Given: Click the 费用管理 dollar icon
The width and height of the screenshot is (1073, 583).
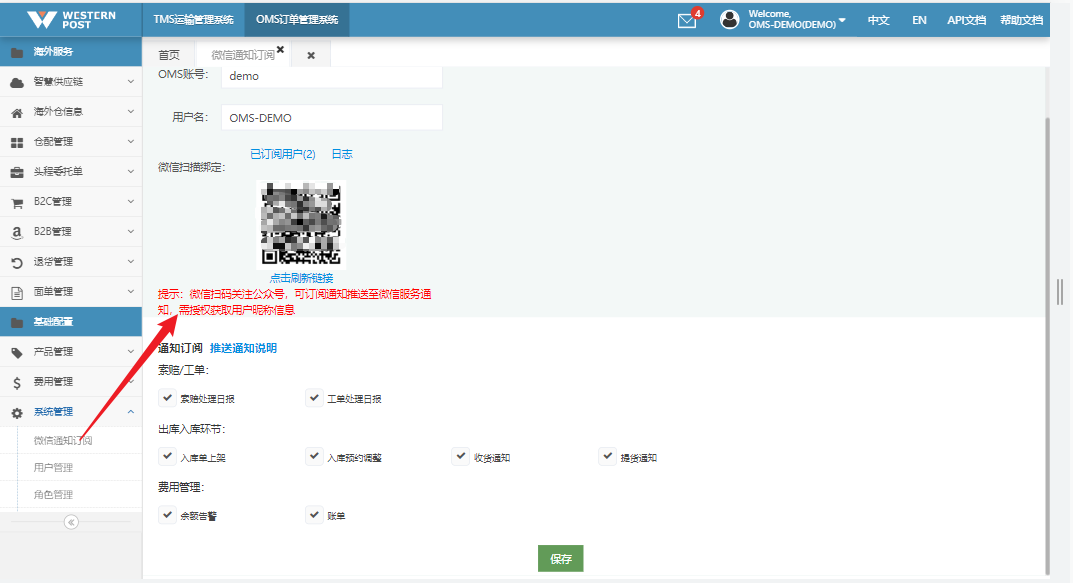Looking at the screenshot, I should 17,383.
